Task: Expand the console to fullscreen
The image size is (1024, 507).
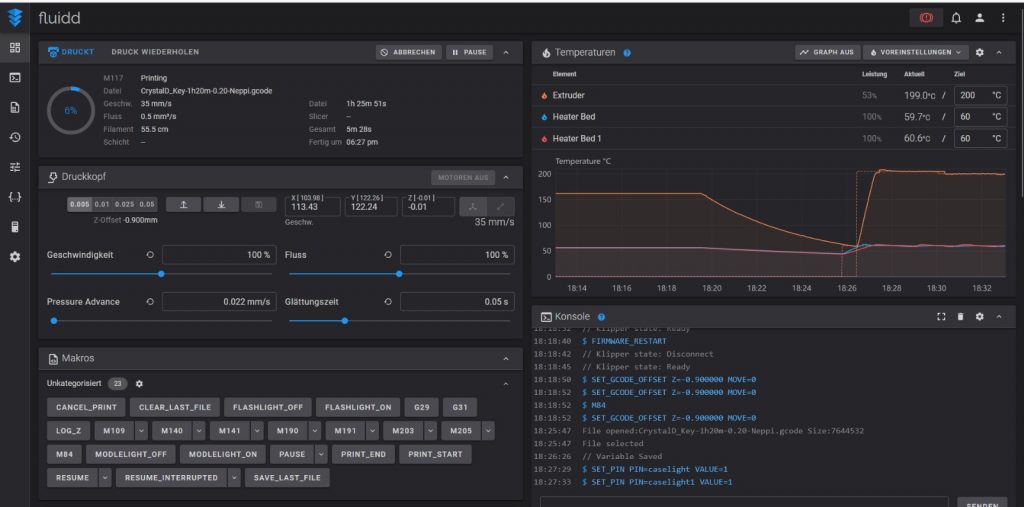Action: point(940,317)
